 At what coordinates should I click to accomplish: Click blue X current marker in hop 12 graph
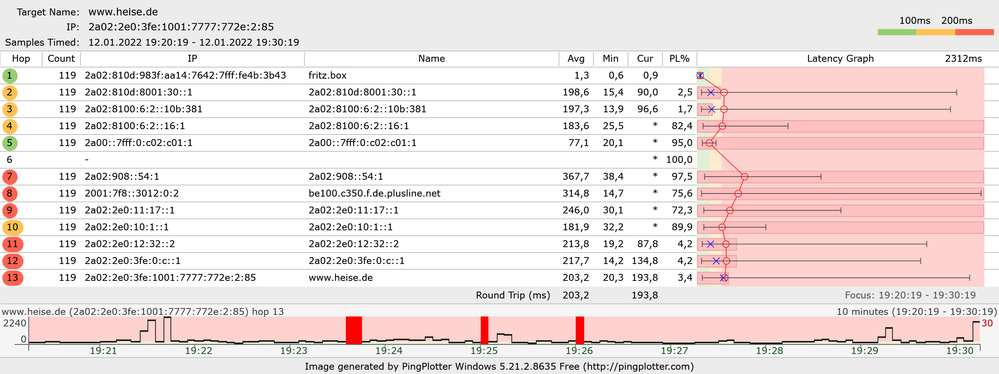pos(716,261)
